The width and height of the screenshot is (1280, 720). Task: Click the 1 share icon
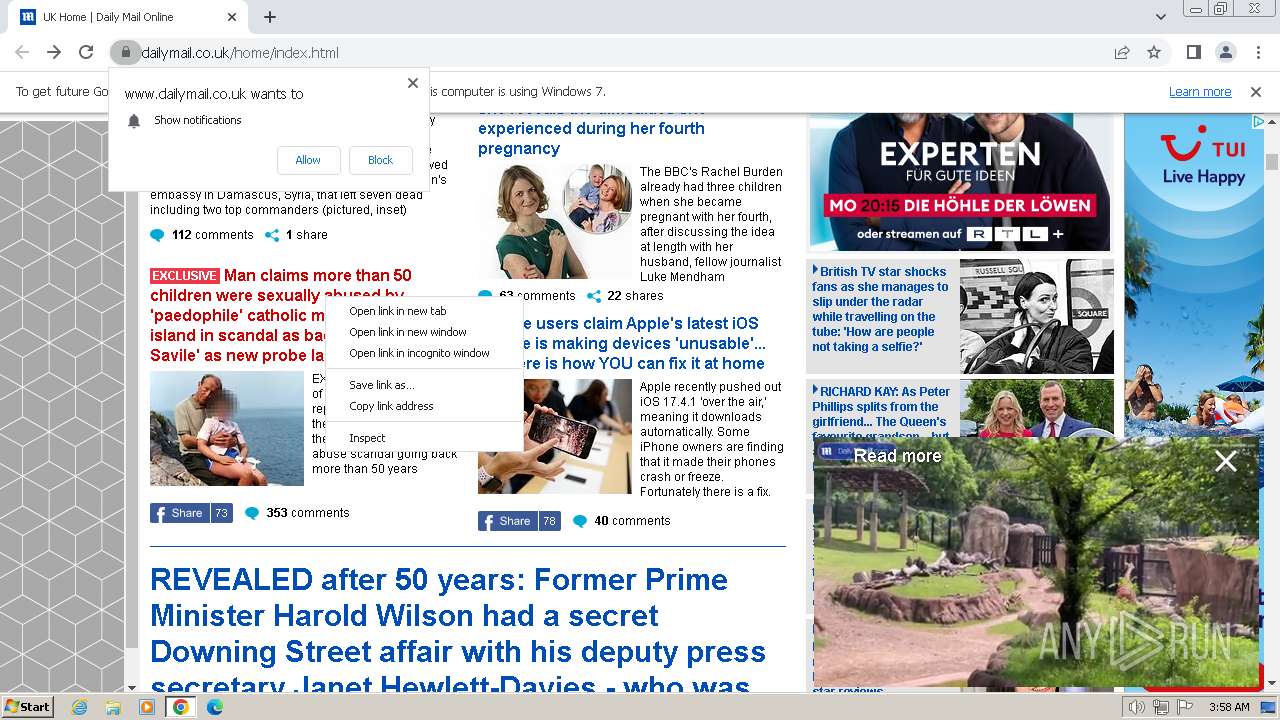point(272,236)
